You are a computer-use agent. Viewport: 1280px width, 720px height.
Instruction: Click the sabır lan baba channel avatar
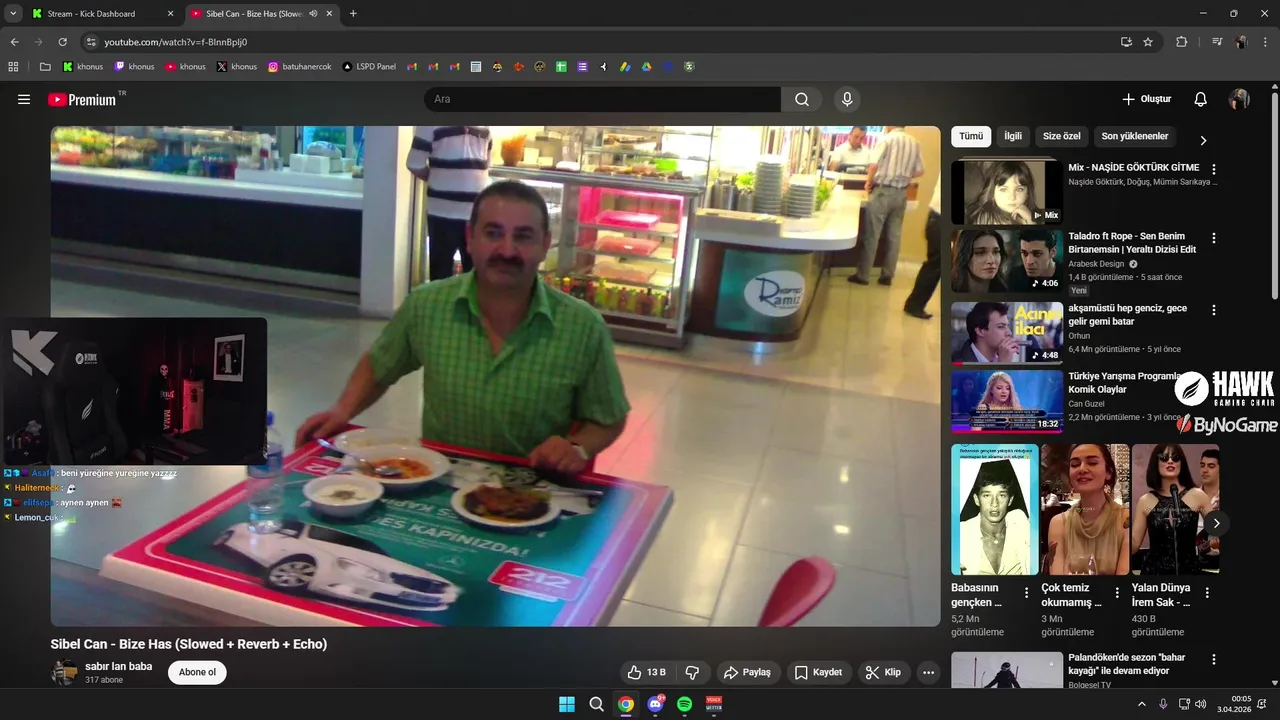click(x=64, y=672)
